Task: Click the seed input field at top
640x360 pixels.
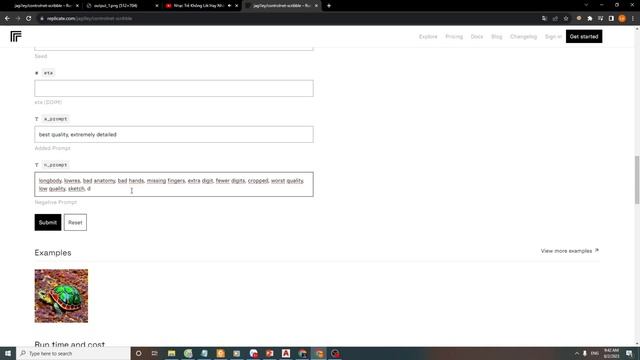Action: [174, 49]
